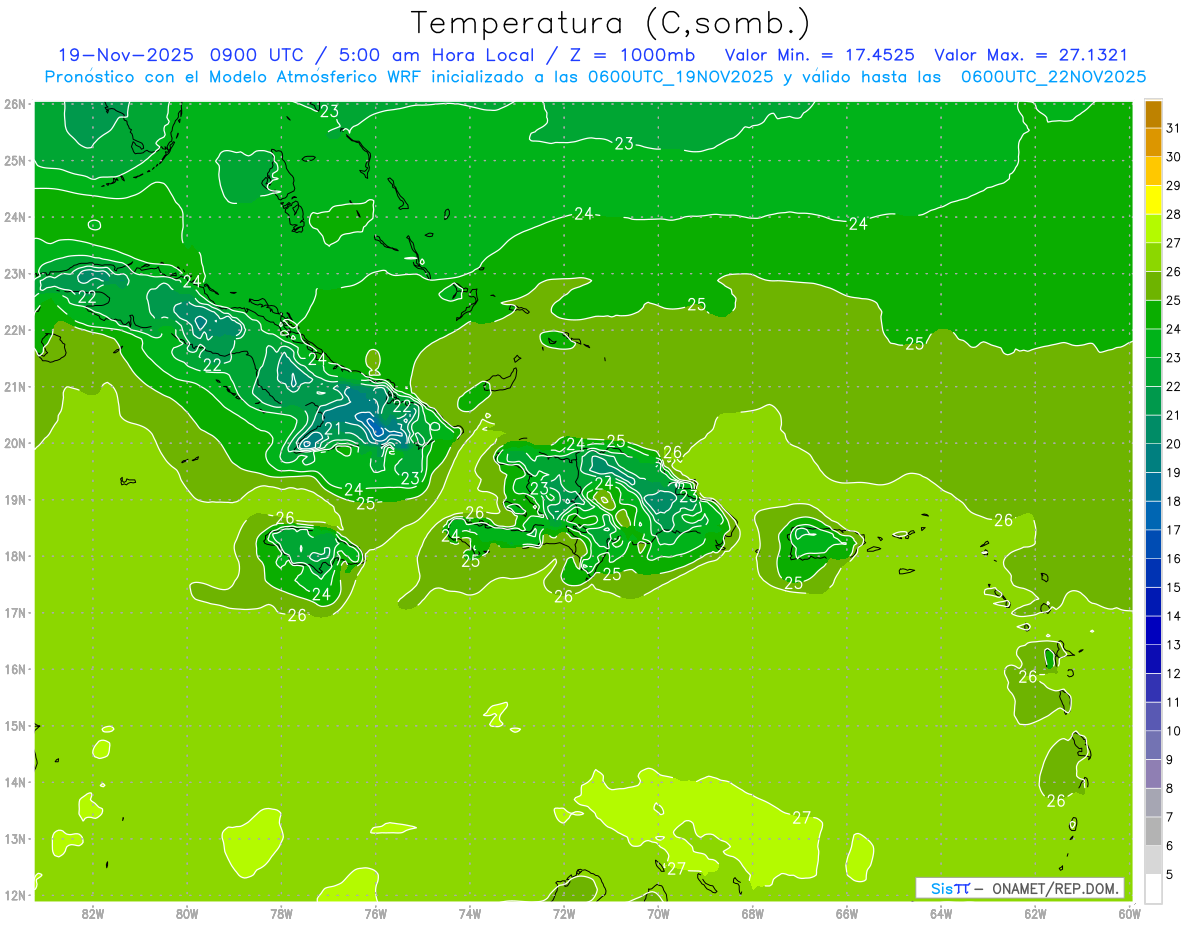Viewport: 1200px width, 927px height.
Task: Click the '66W' longitude axis label
Action: click(847, 913)
